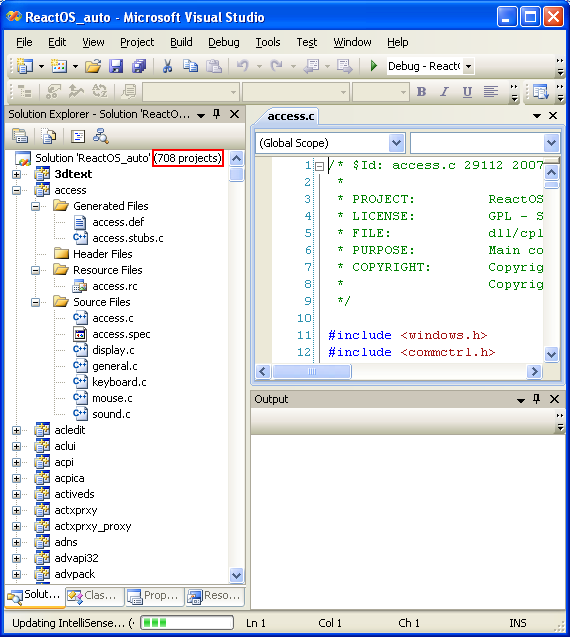Click Show All Files icon in Solution Explorer
This screenshot has width=570, height=637.
(49, 136)
